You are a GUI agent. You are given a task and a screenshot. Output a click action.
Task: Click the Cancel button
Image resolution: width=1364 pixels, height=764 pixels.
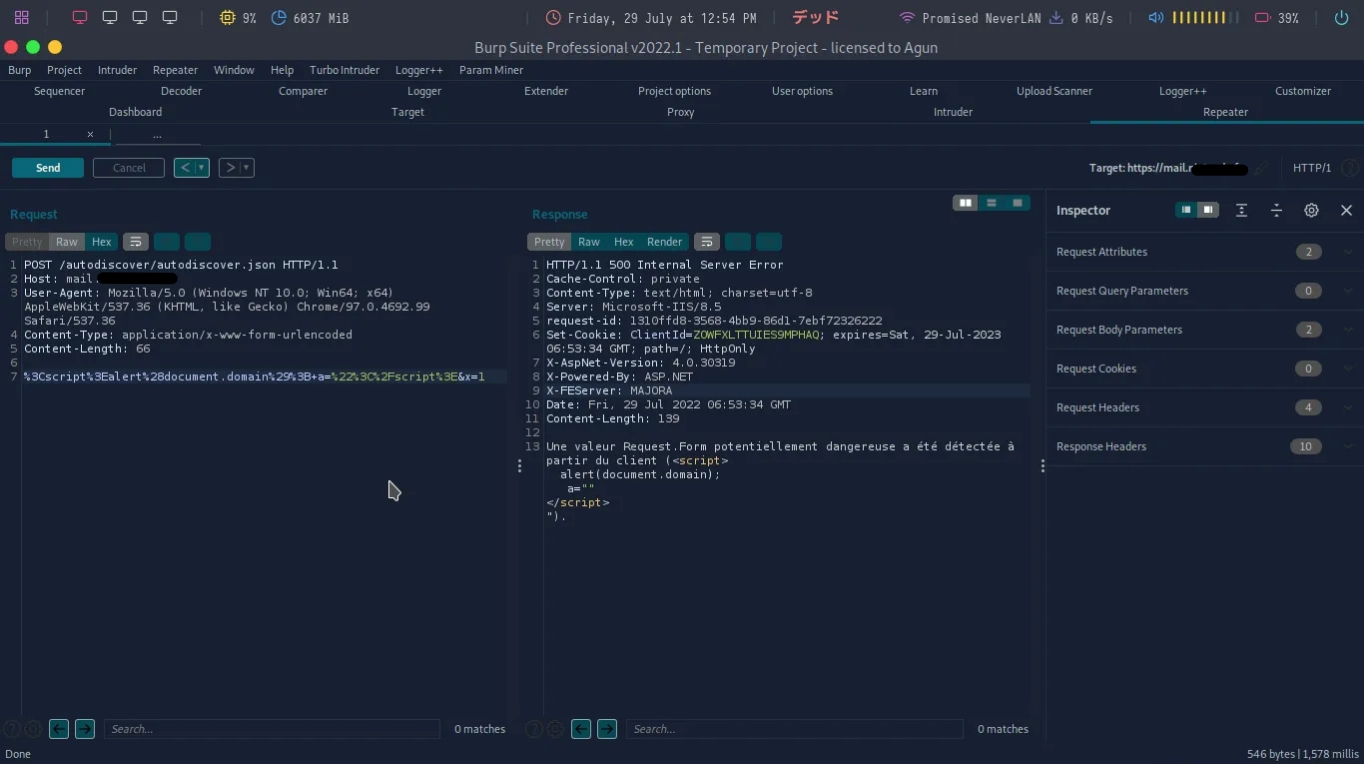click(x=129, y=168)
